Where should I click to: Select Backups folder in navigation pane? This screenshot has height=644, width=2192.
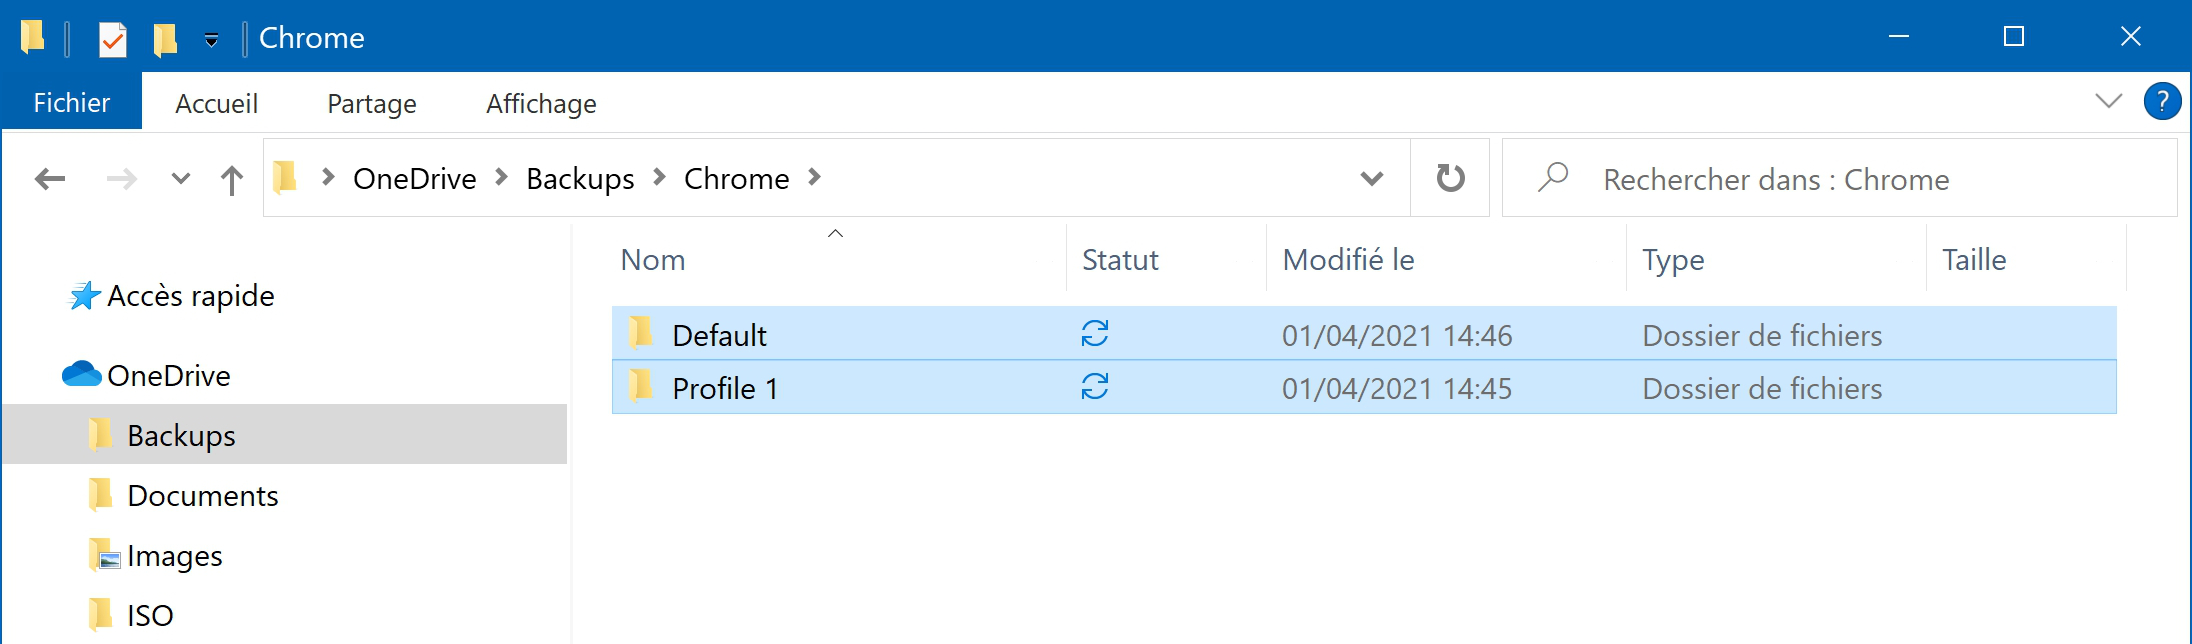point(285,434)
